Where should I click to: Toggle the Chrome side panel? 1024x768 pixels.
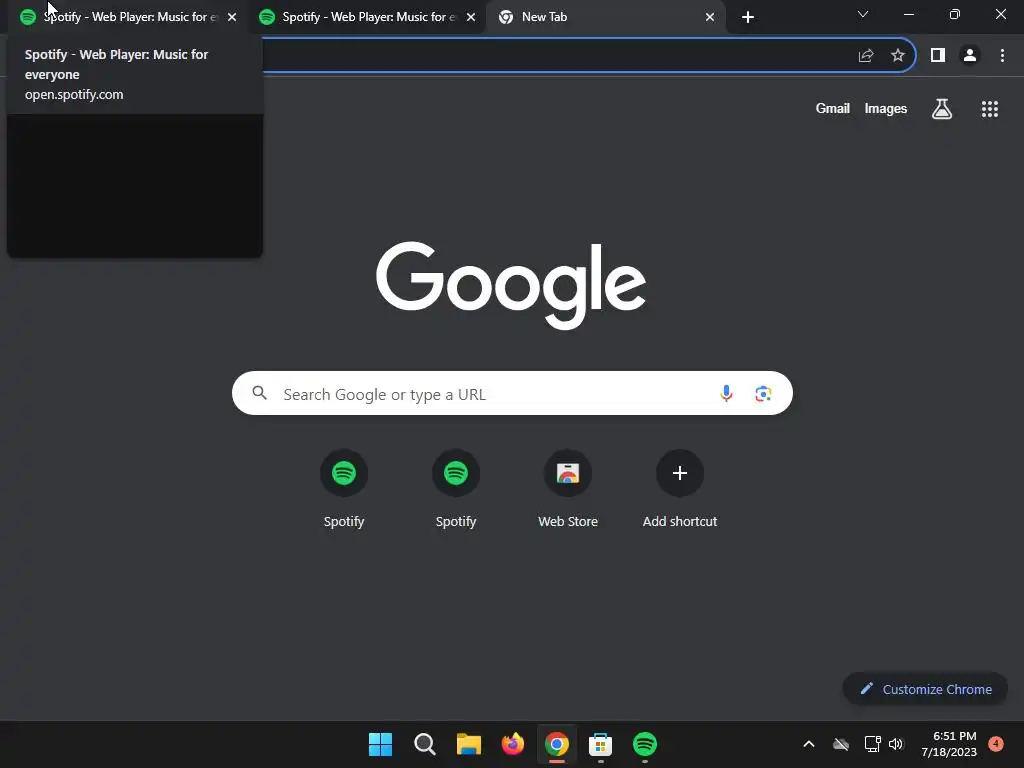938,56
